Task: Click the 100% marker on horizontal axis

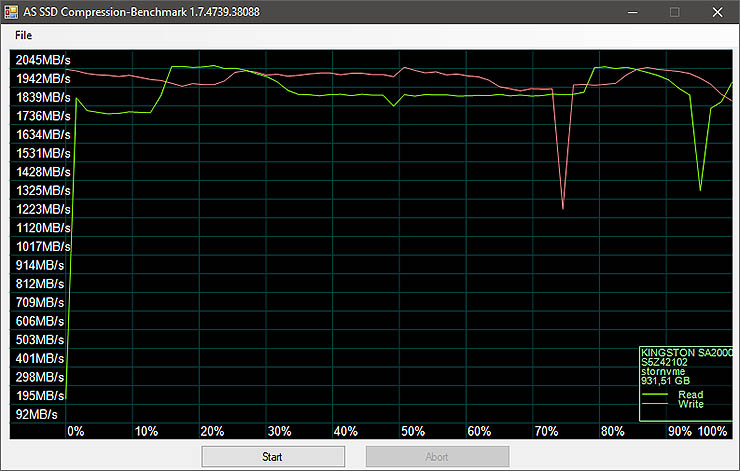Action: pyautogui.click(x=712, y=431)
